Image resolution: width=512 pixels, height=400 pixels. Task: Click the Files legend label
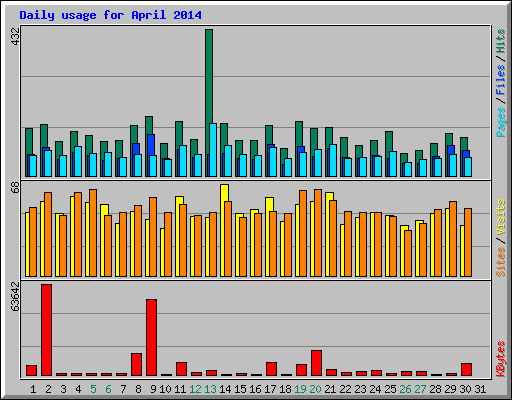[x=501, y=79]
